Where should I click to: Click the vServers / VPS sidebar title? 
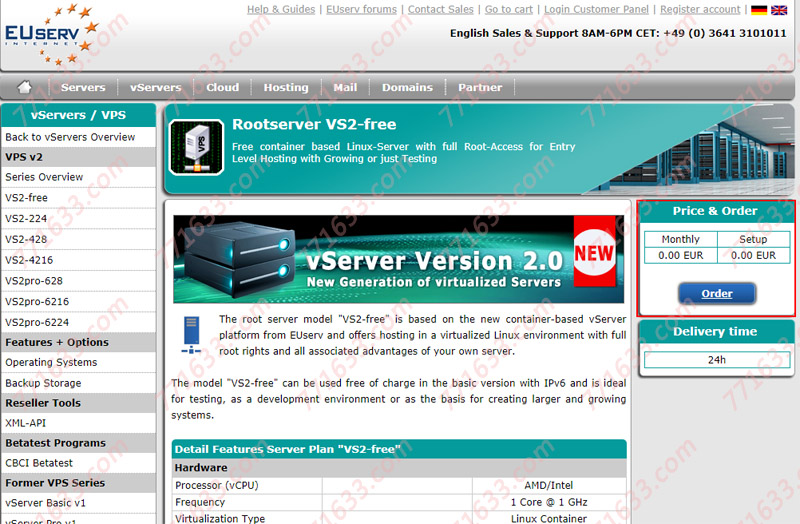pyautogui.click(x=79, y=115)
